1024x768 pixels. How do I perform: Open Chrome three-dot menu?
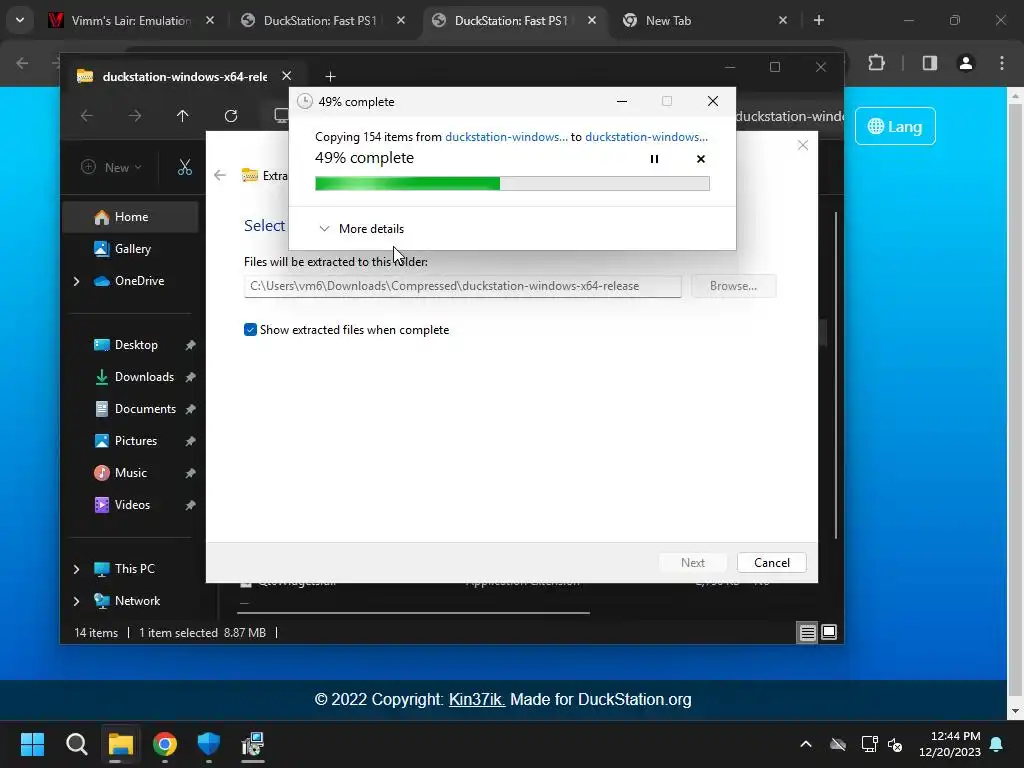pos(1002,63)
